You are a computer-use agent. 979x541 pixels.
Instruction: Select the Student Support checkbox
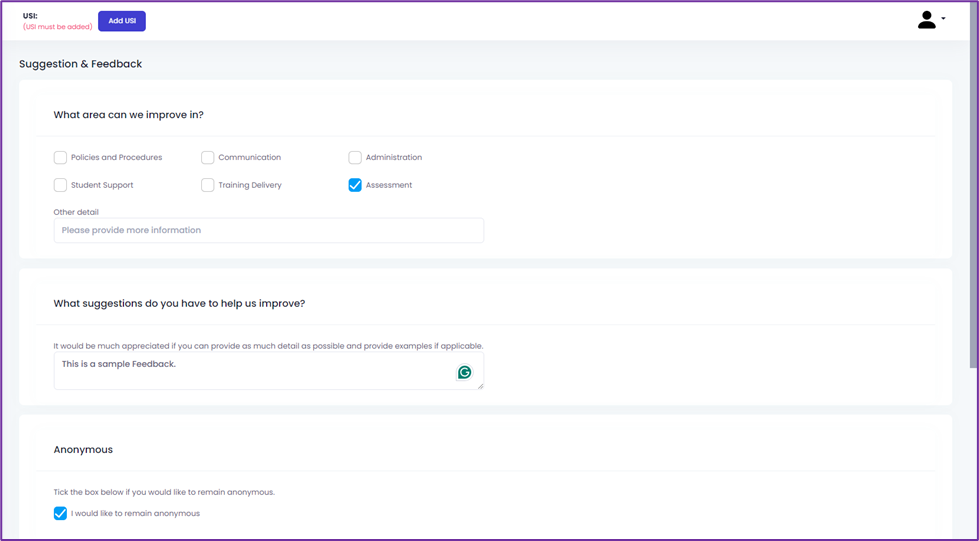click(x=60, y=185)
